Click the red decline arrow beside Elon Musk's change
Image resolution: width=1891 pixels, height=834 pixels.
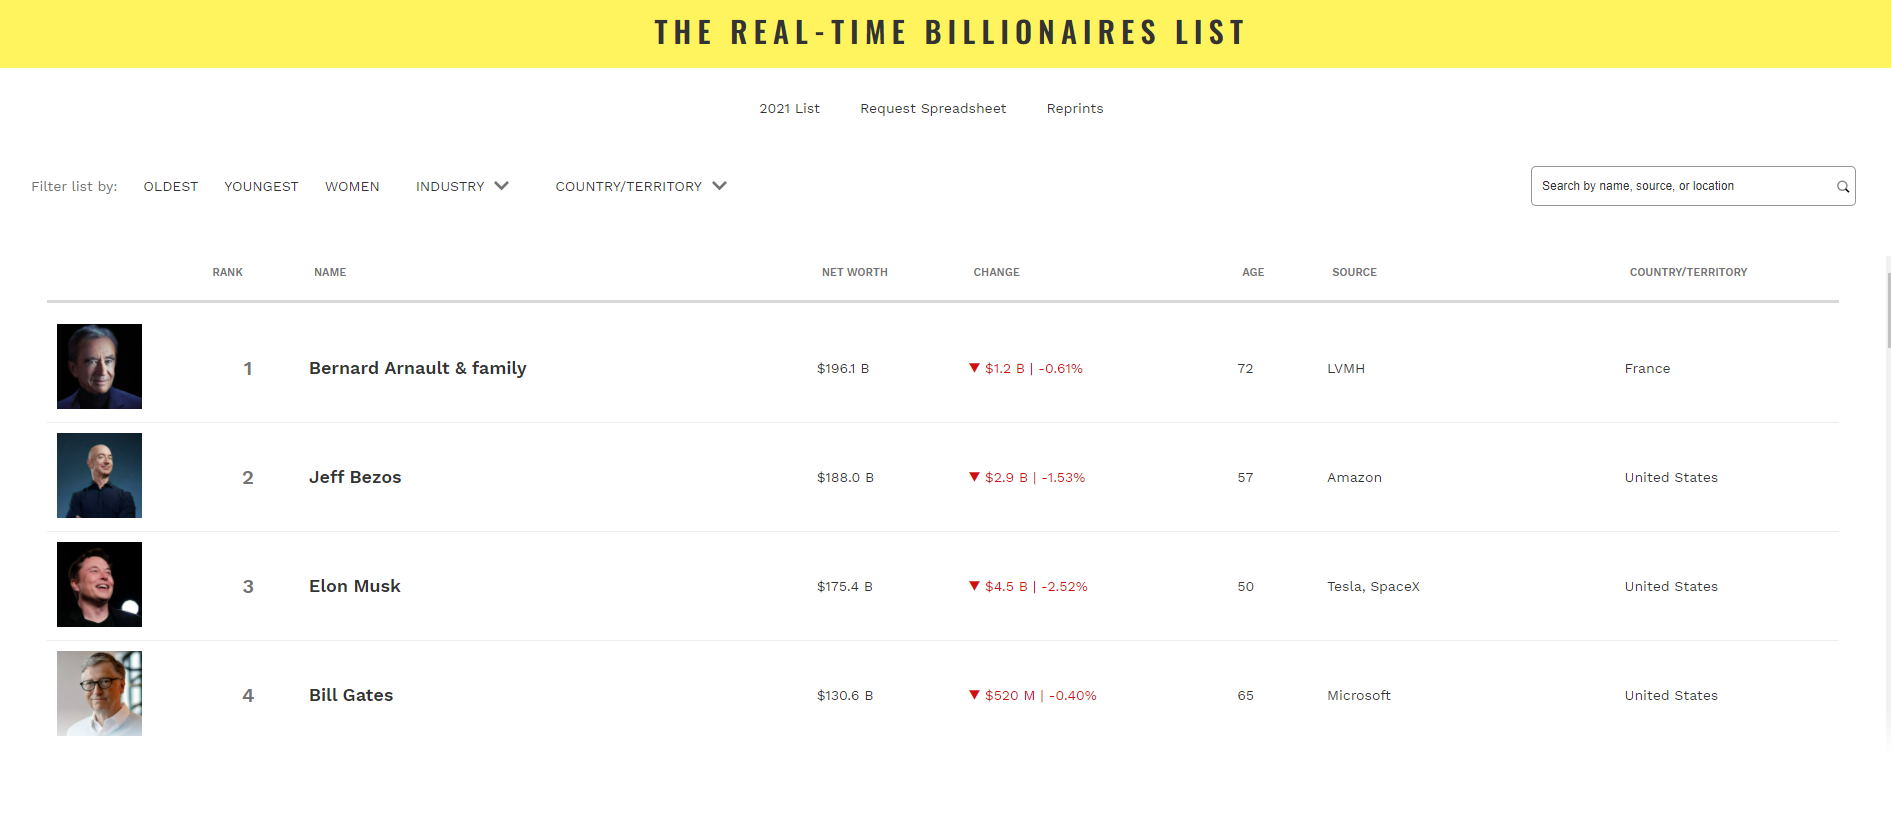point(976,586)
